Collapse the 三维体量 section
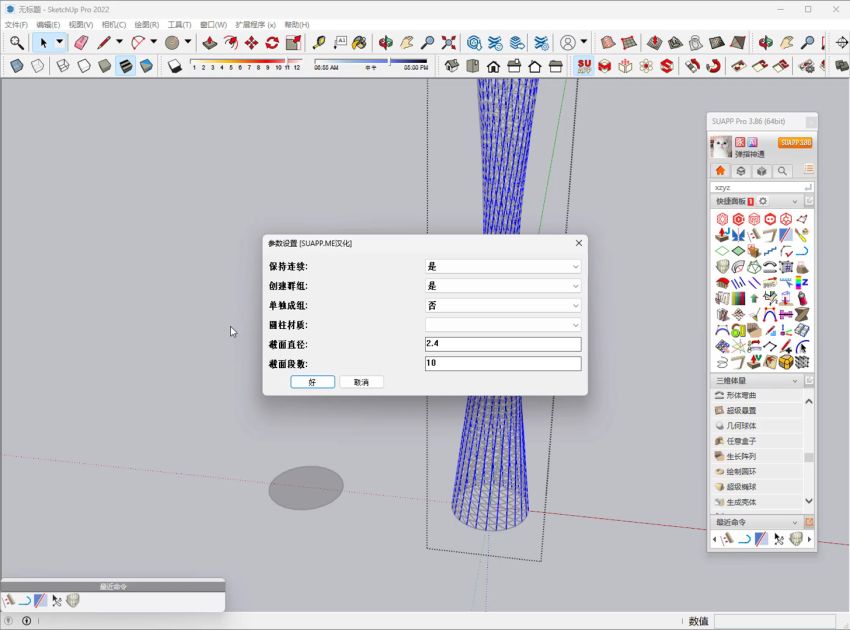Screen dimensions: 850x630 pos(795,381)
